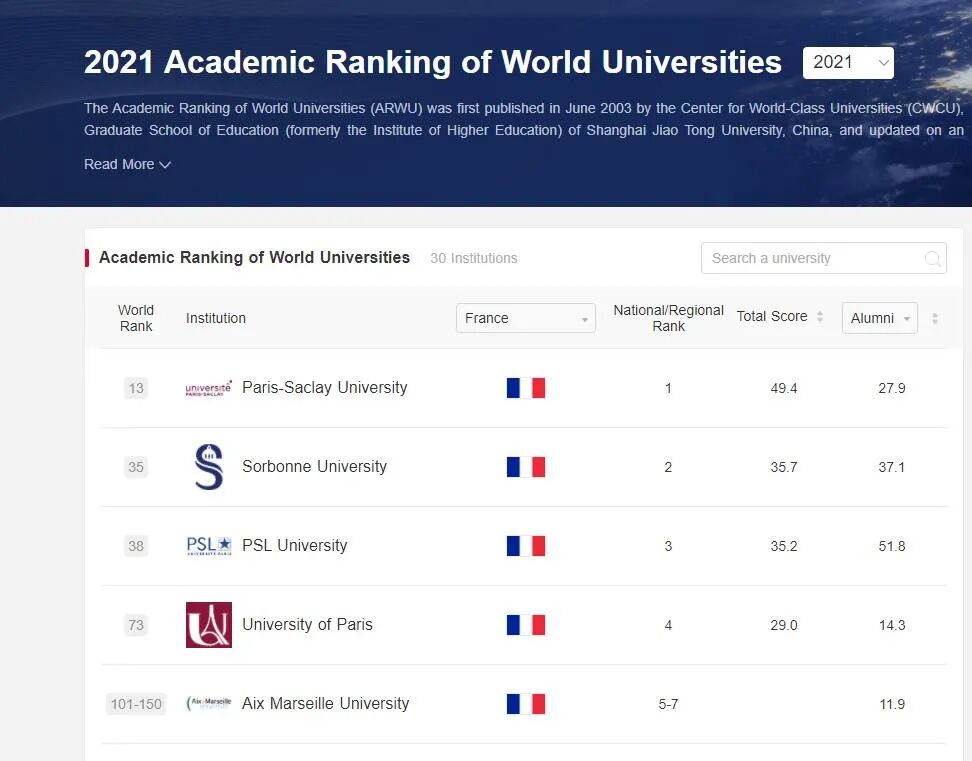
Task: Click the France flag in Sorbonne row
Action: coord(526,467)
